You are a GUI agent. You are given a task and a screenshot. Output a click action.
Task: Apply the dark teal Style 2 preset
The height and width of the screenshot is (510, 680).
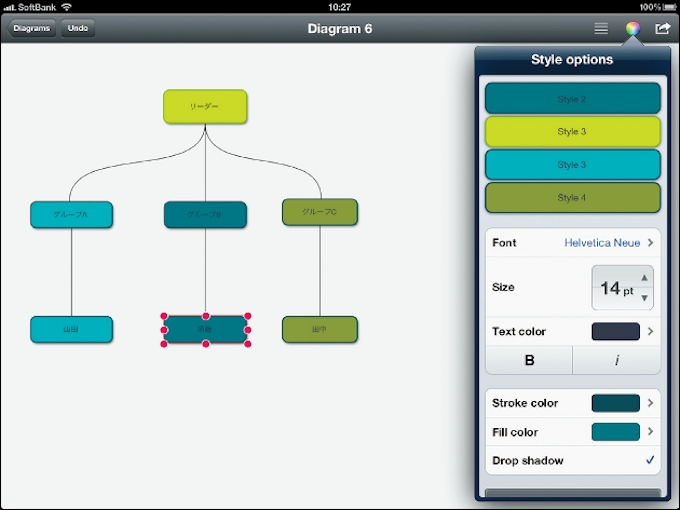point(572,99)
